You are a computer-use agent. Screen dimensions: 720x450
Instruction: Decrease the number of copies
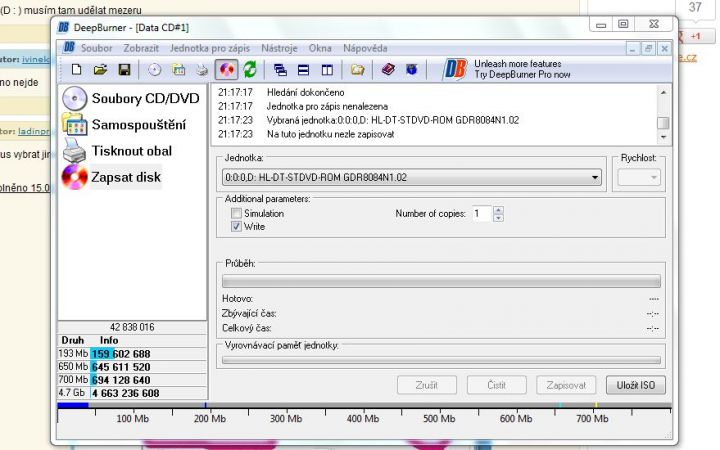pyautogui.click(x=498, y=218)
